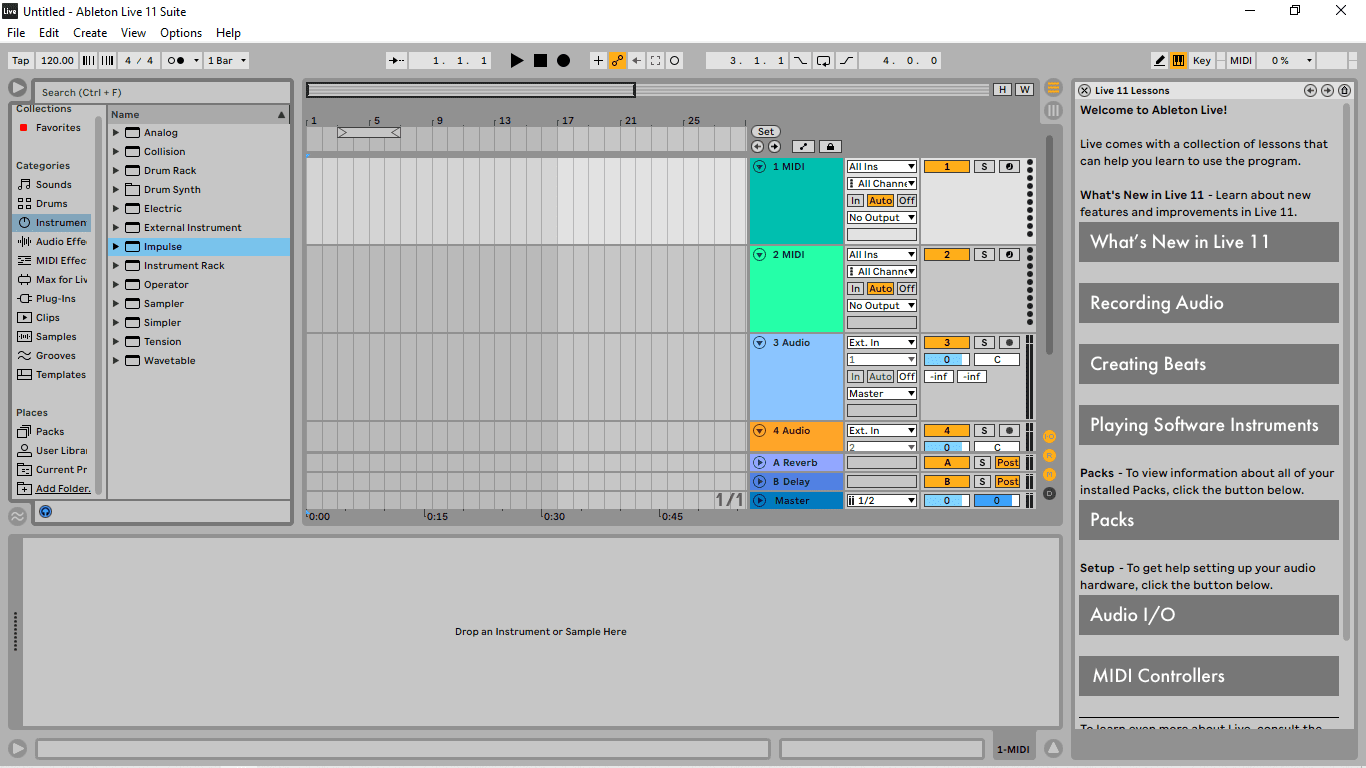This screenshot has width=1366, height=768.
Task: Toggle the metronome switch
Action: (x=176, y=61)
